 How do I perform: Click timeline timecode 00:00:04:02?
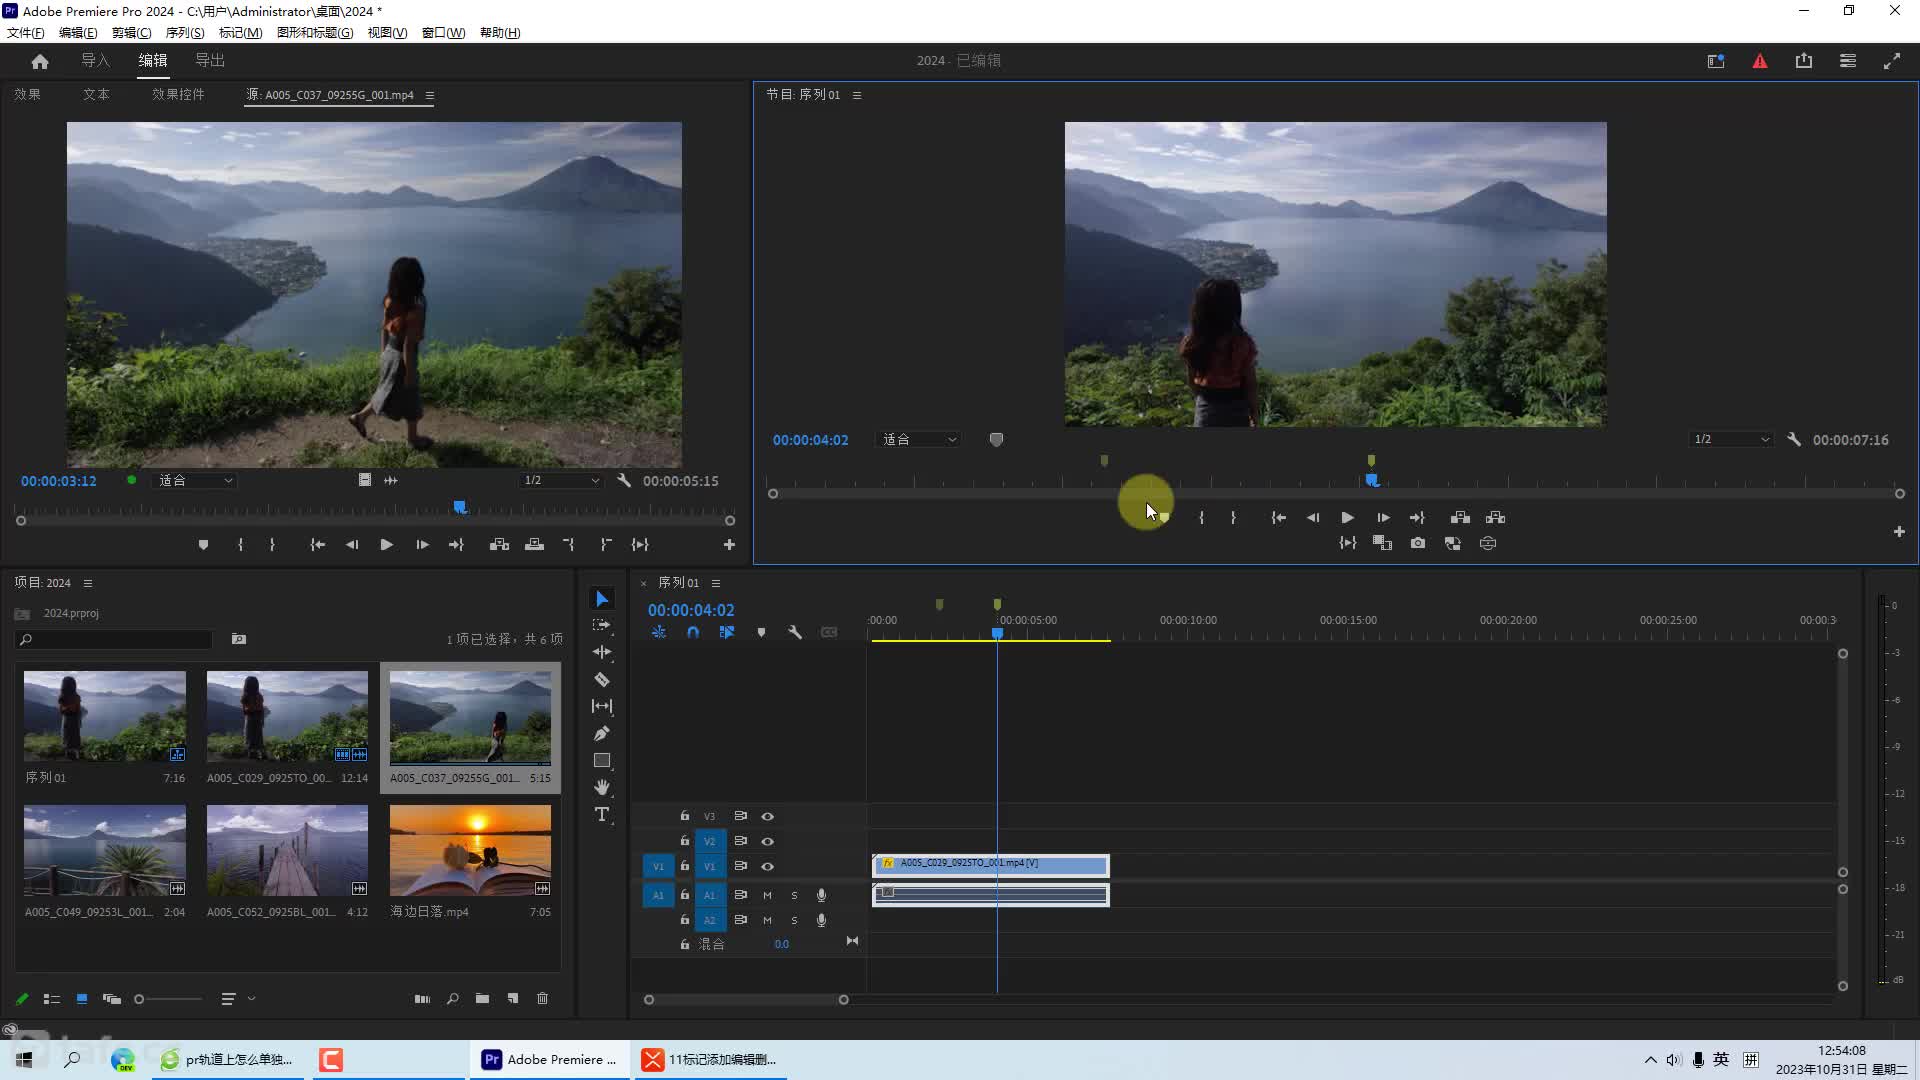pos(691,610)
